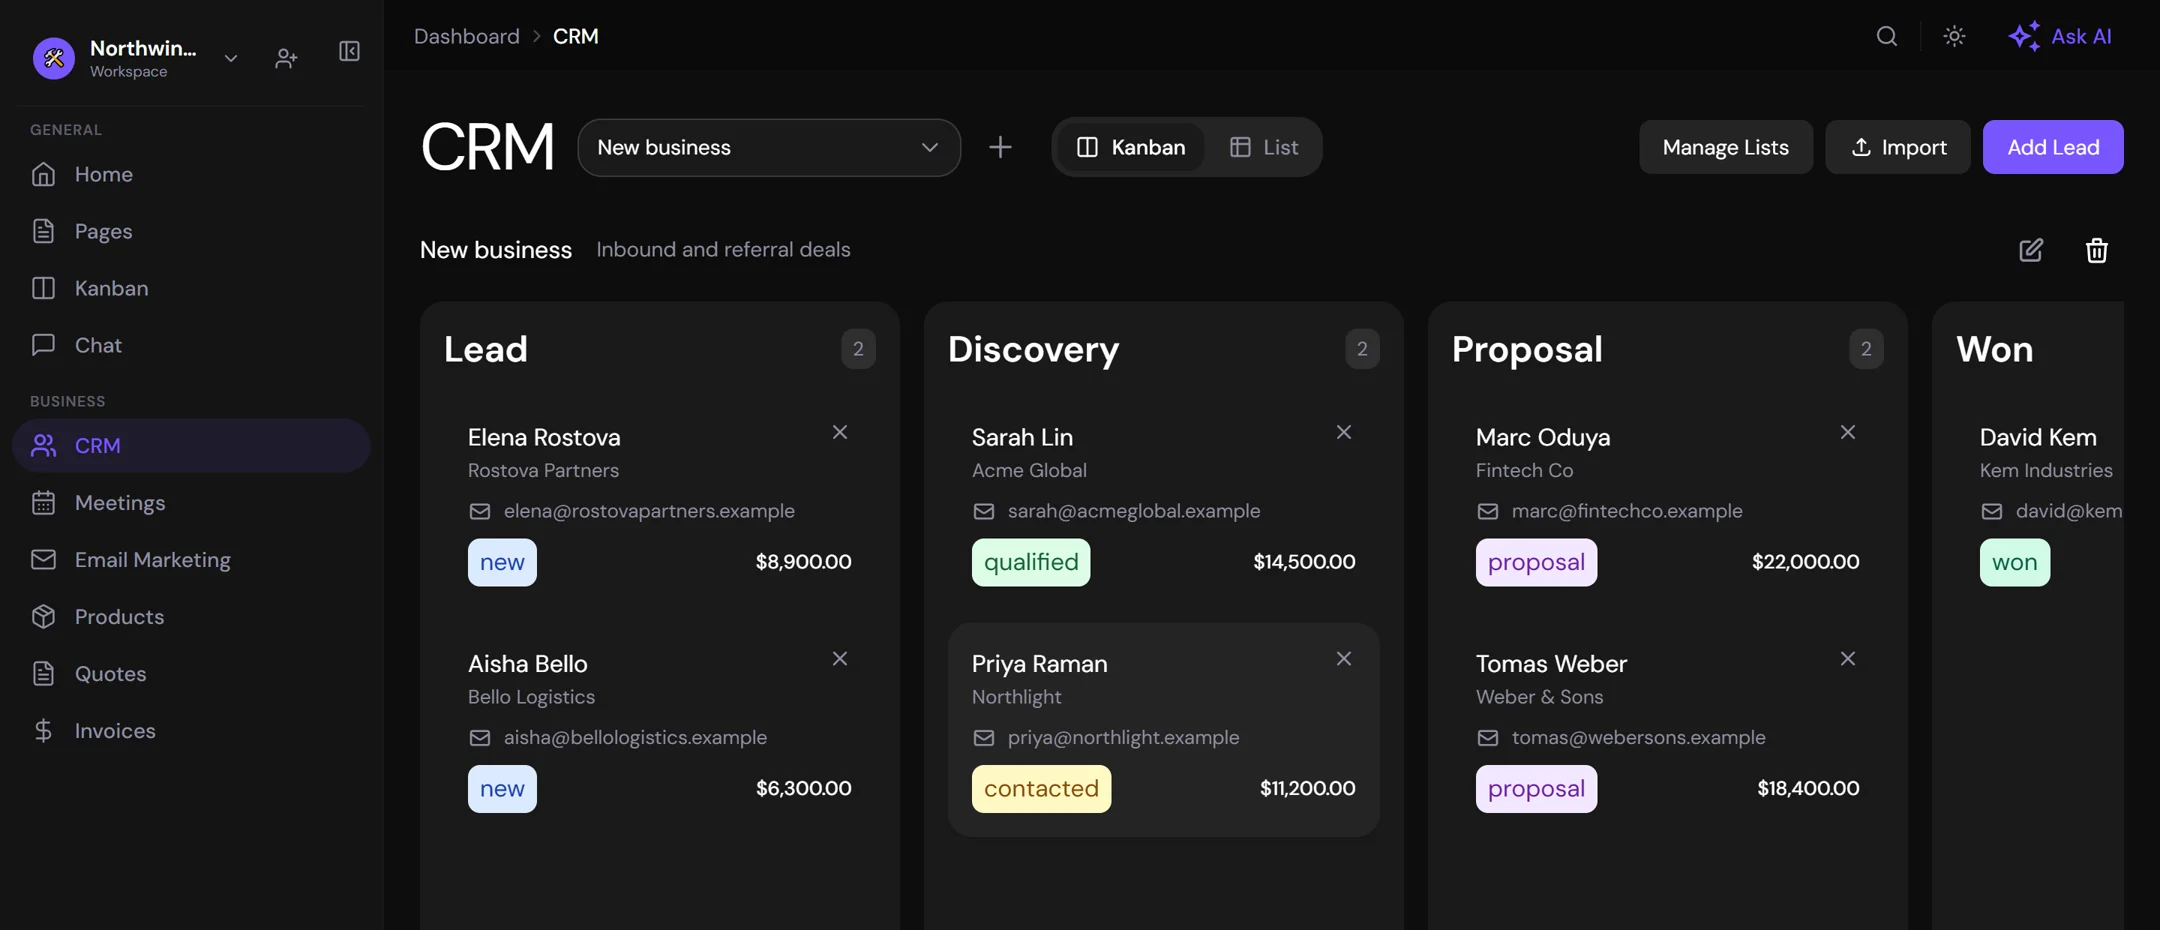Click the qualified status badge on Sarah Lin
Screen dimensions: 2160x930
point(1031,562)
